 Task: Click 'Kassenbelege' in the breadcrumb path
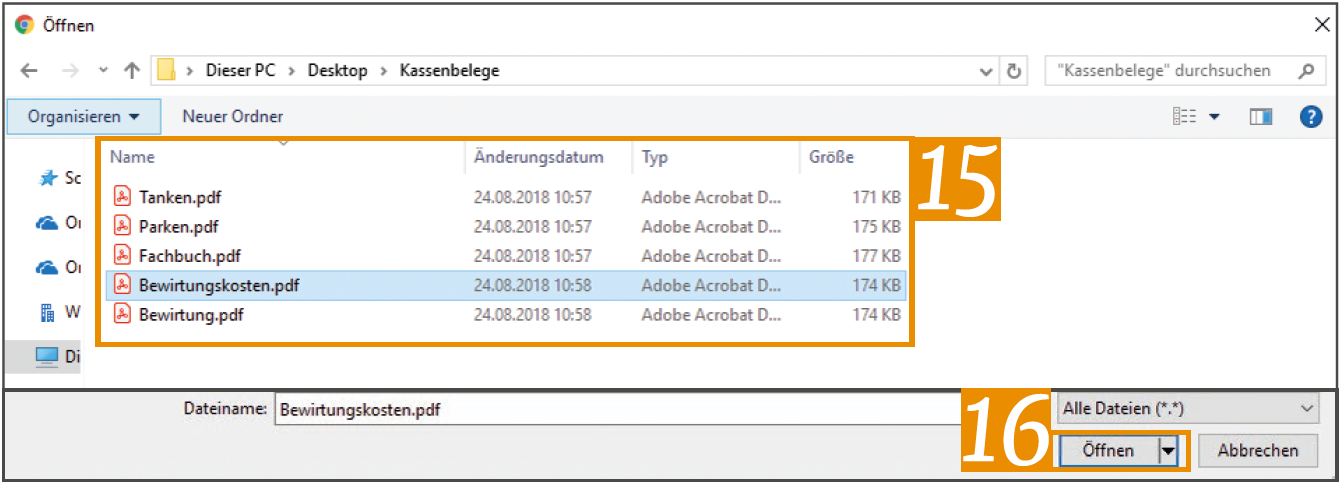point(449,71)
